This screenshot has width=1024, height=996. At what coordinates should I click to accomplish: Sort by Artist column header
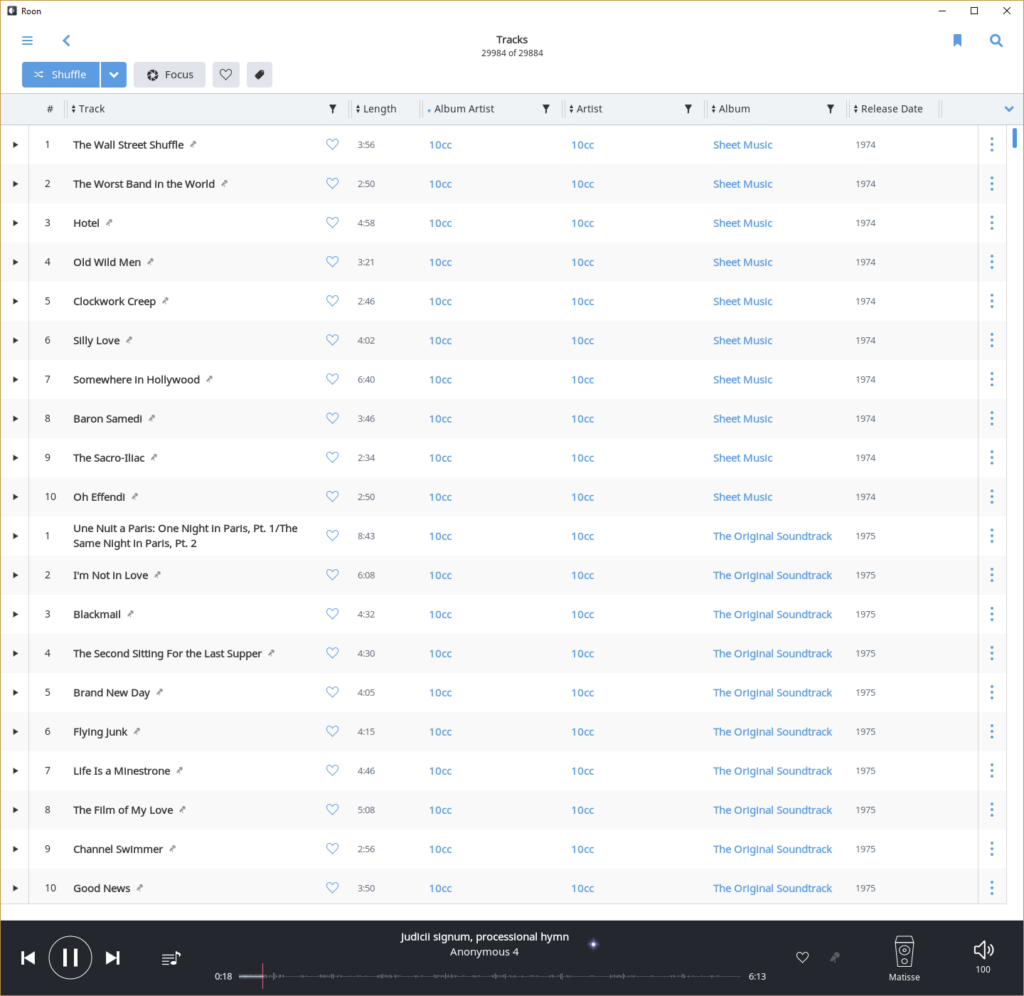point(586,109)
